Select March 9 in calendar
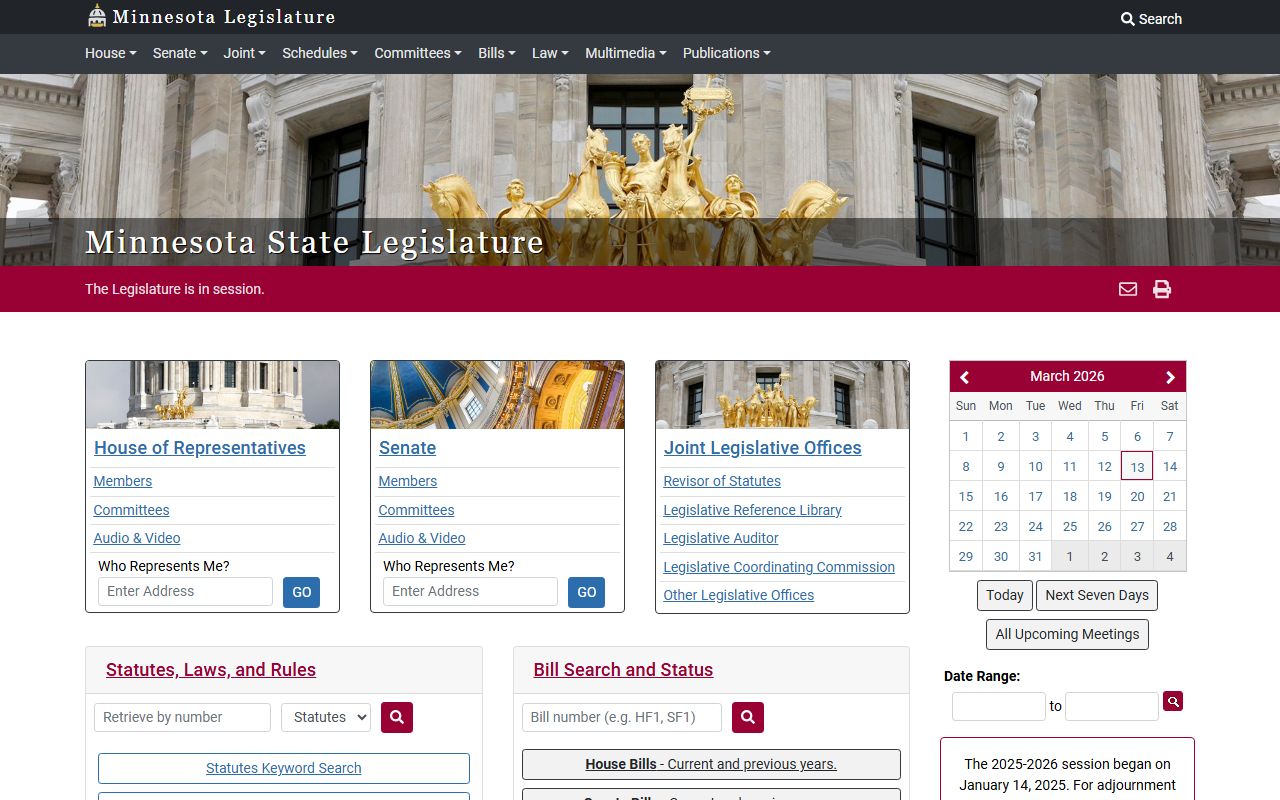 click(x=1001, y=466)
